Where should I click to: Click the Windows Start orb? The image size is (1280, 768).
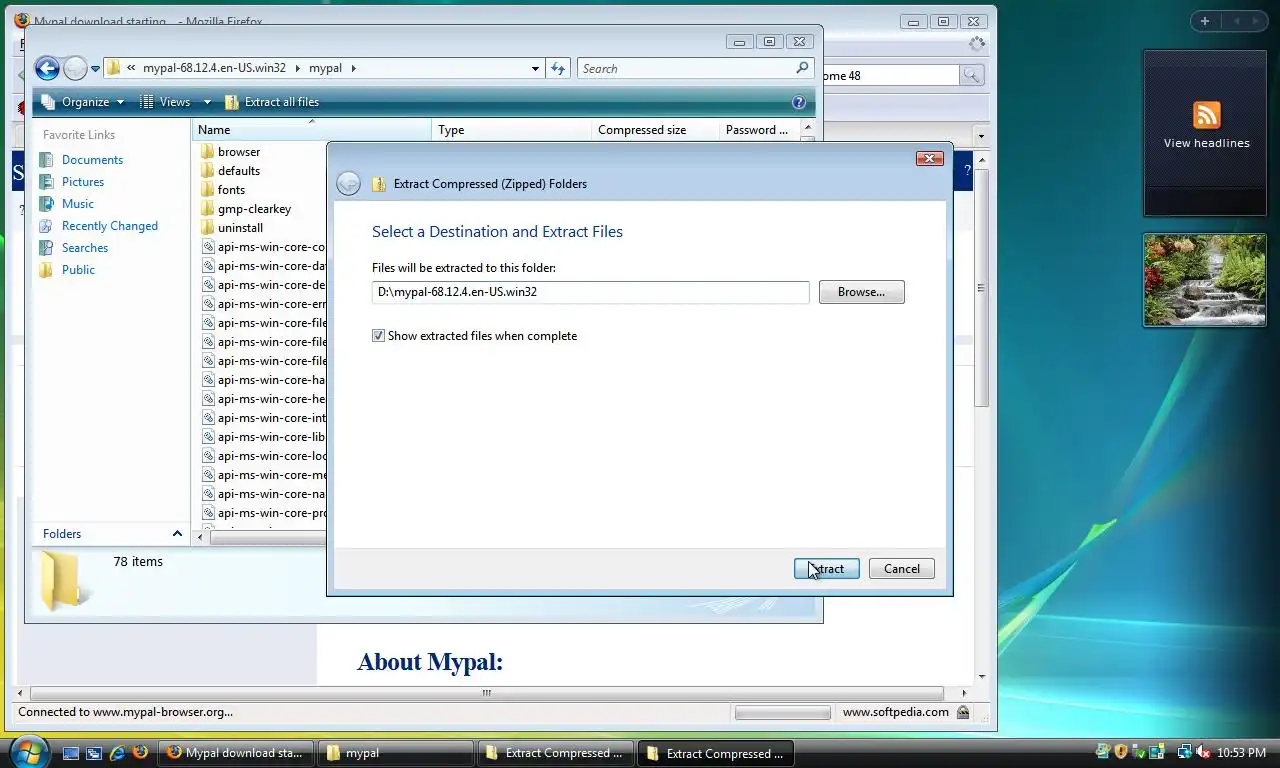coord(27,751)
